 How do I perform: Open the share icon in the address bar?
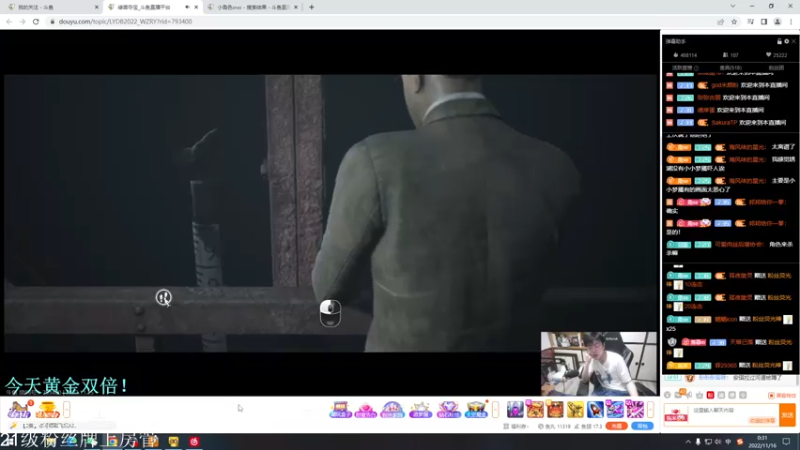(720, 21)
